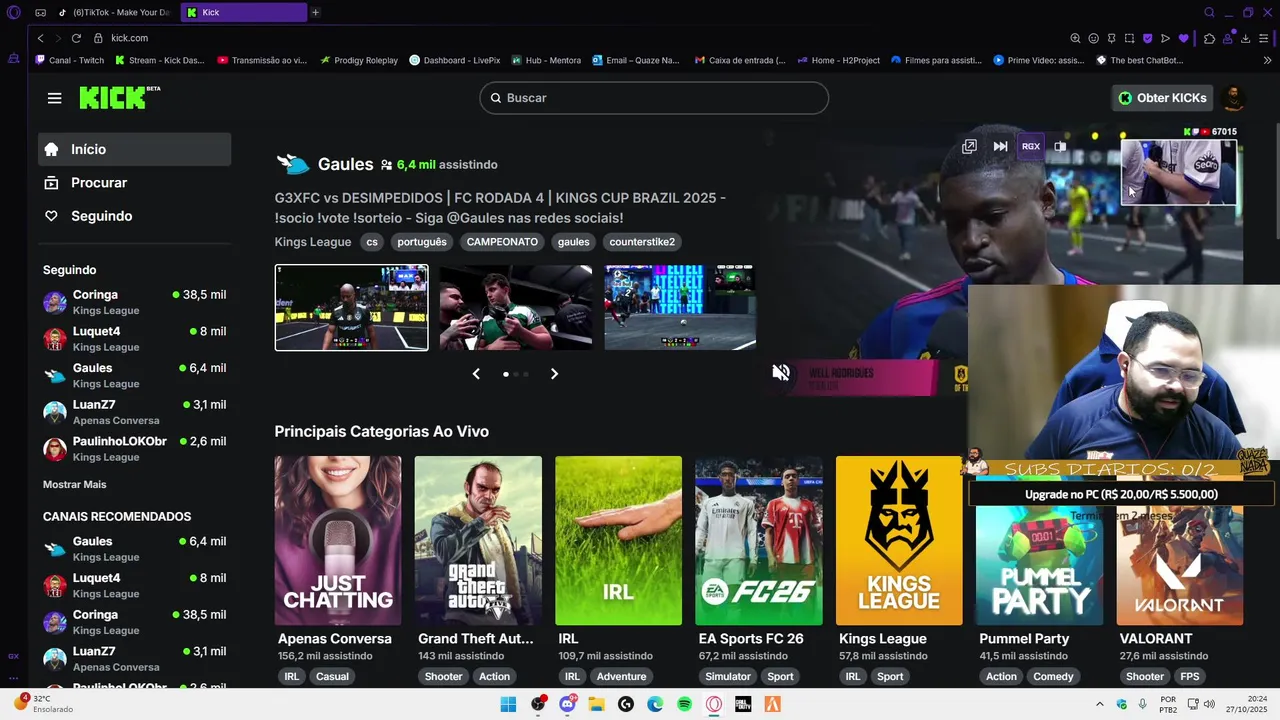Open Spotify from the taskbar

[x=685, y=704]
